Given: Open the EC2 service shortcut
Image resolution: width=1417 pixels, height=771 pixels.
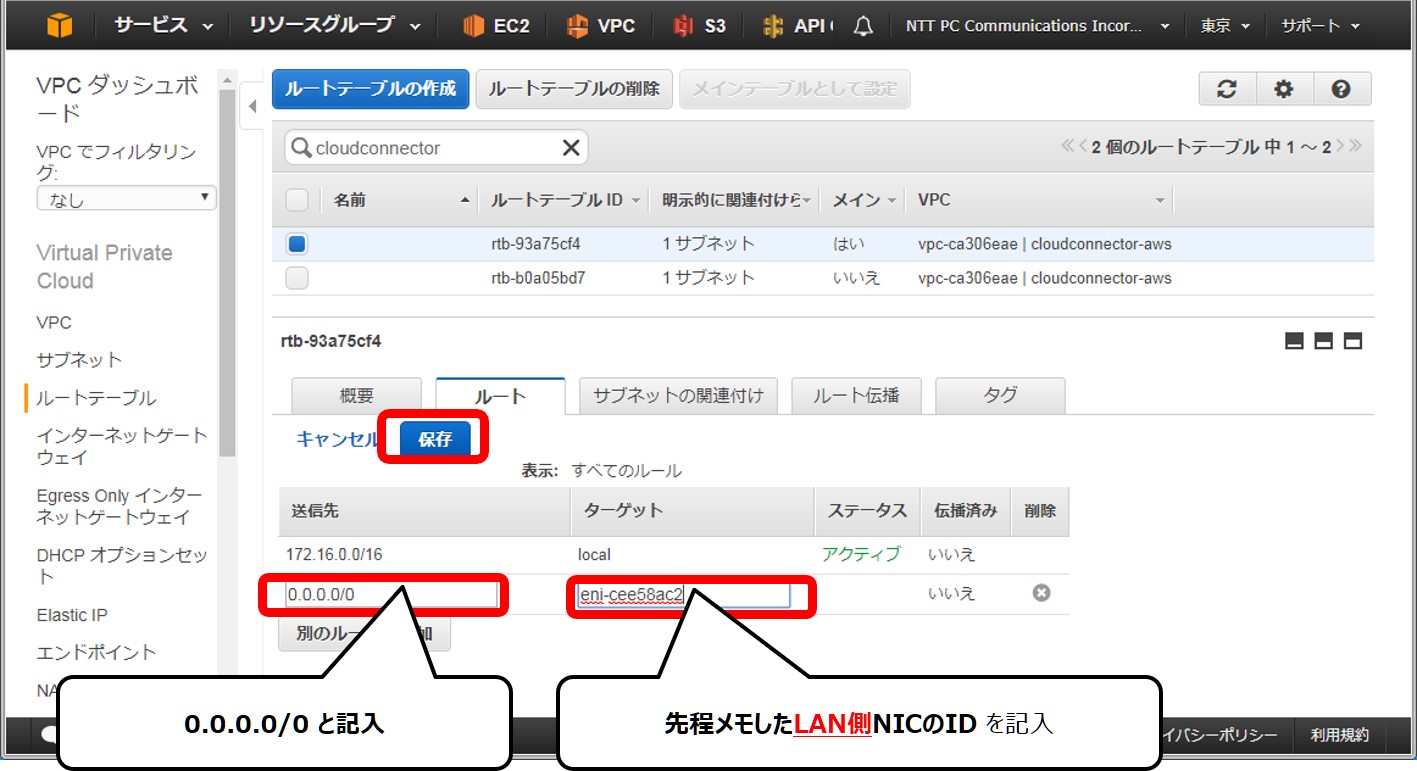Looking at the screenshot, I should point(496,26).
